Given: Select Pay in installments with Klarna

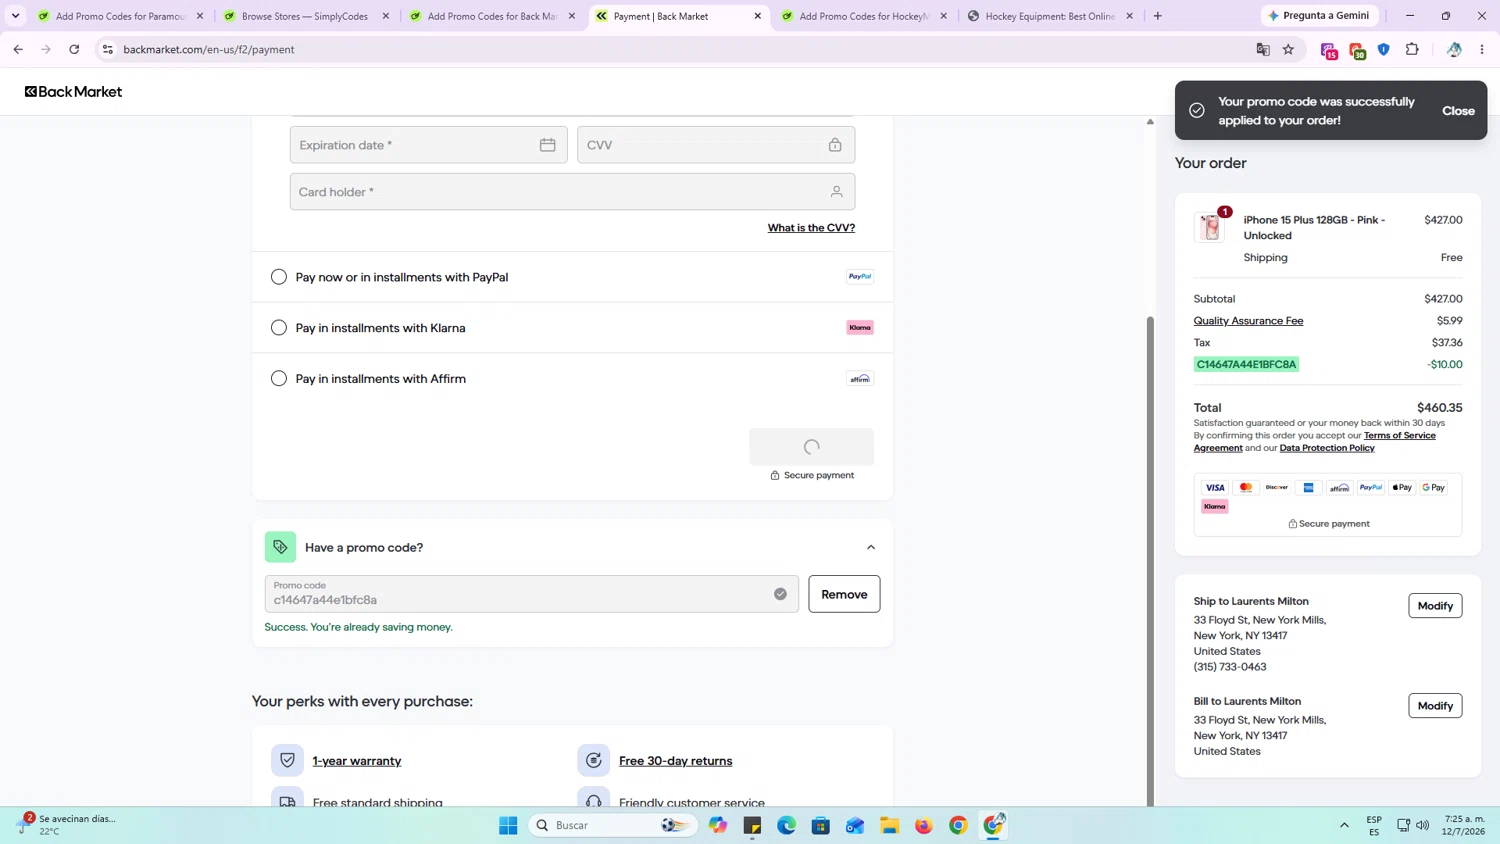Looking at the screenshot, I should point(279,328).
